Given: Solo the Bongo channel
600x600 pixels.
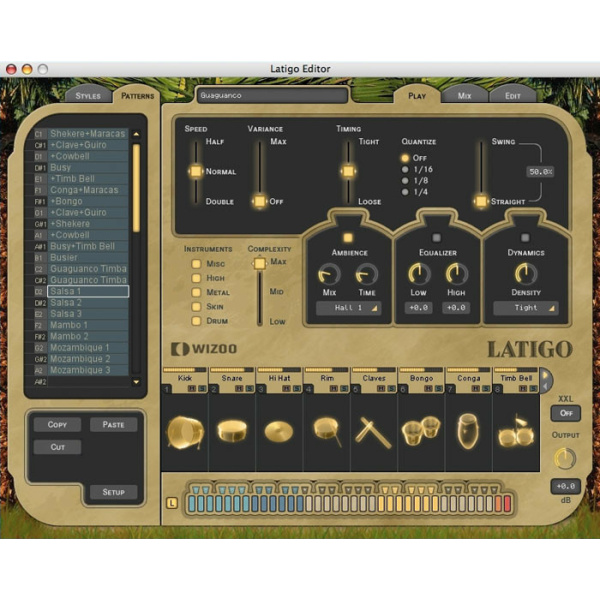Looking at the screenshot, I should [x=439, y=388].
